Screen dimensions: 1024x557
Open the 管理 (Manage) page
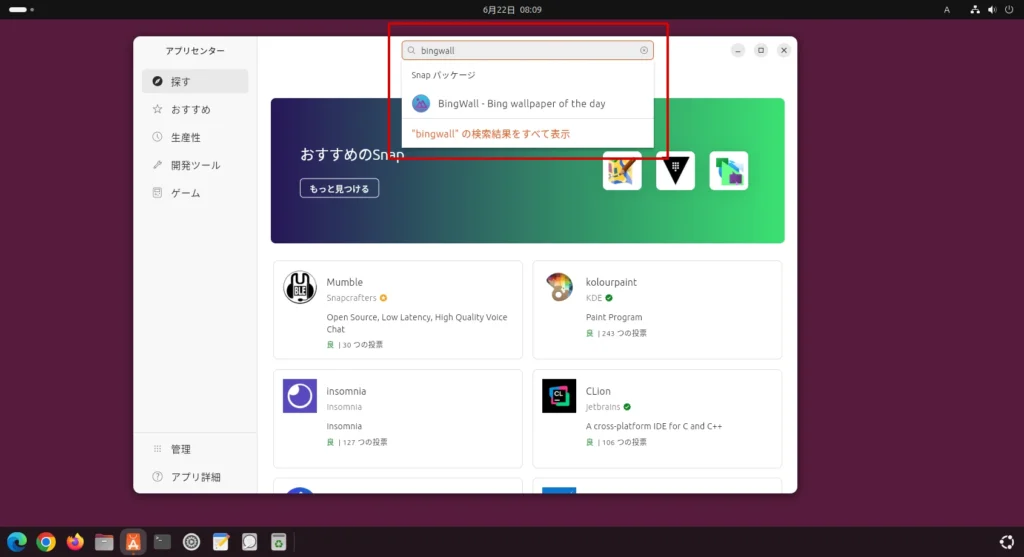[x=195, y=449]
